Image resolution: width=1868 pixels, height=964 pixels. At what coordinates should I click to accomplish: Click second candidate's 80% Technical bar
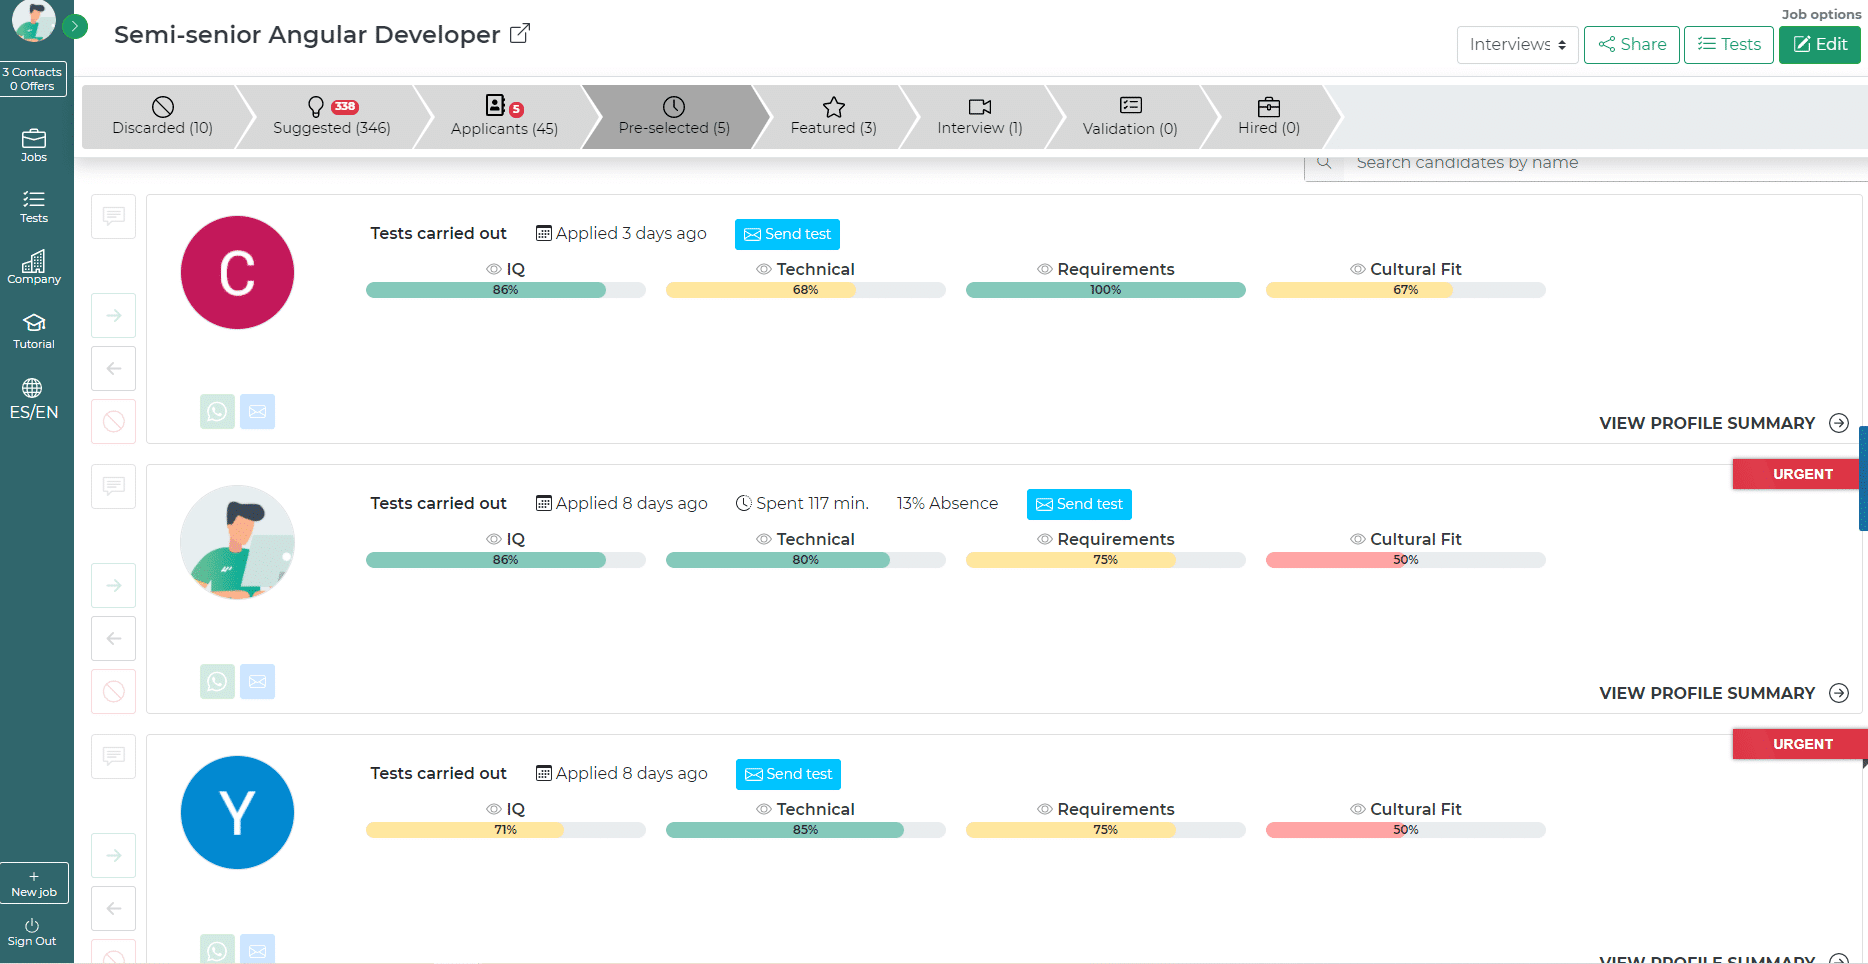click(806, 560)
